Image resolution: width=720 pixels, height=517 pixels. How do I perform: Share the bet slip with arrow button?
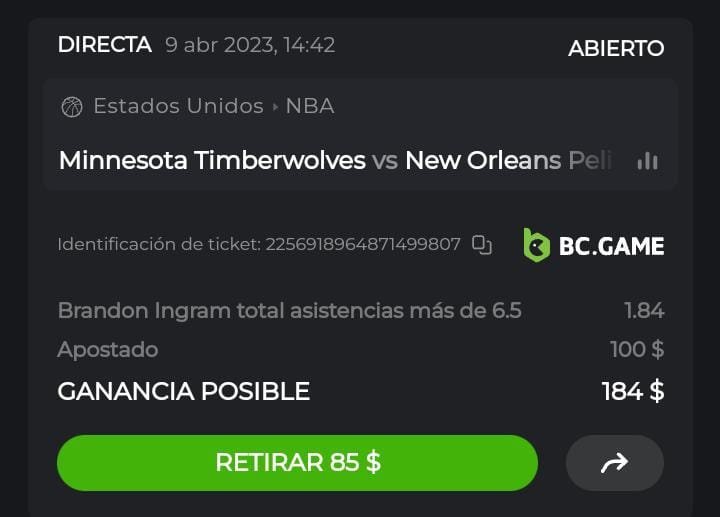tap(614, 462)
